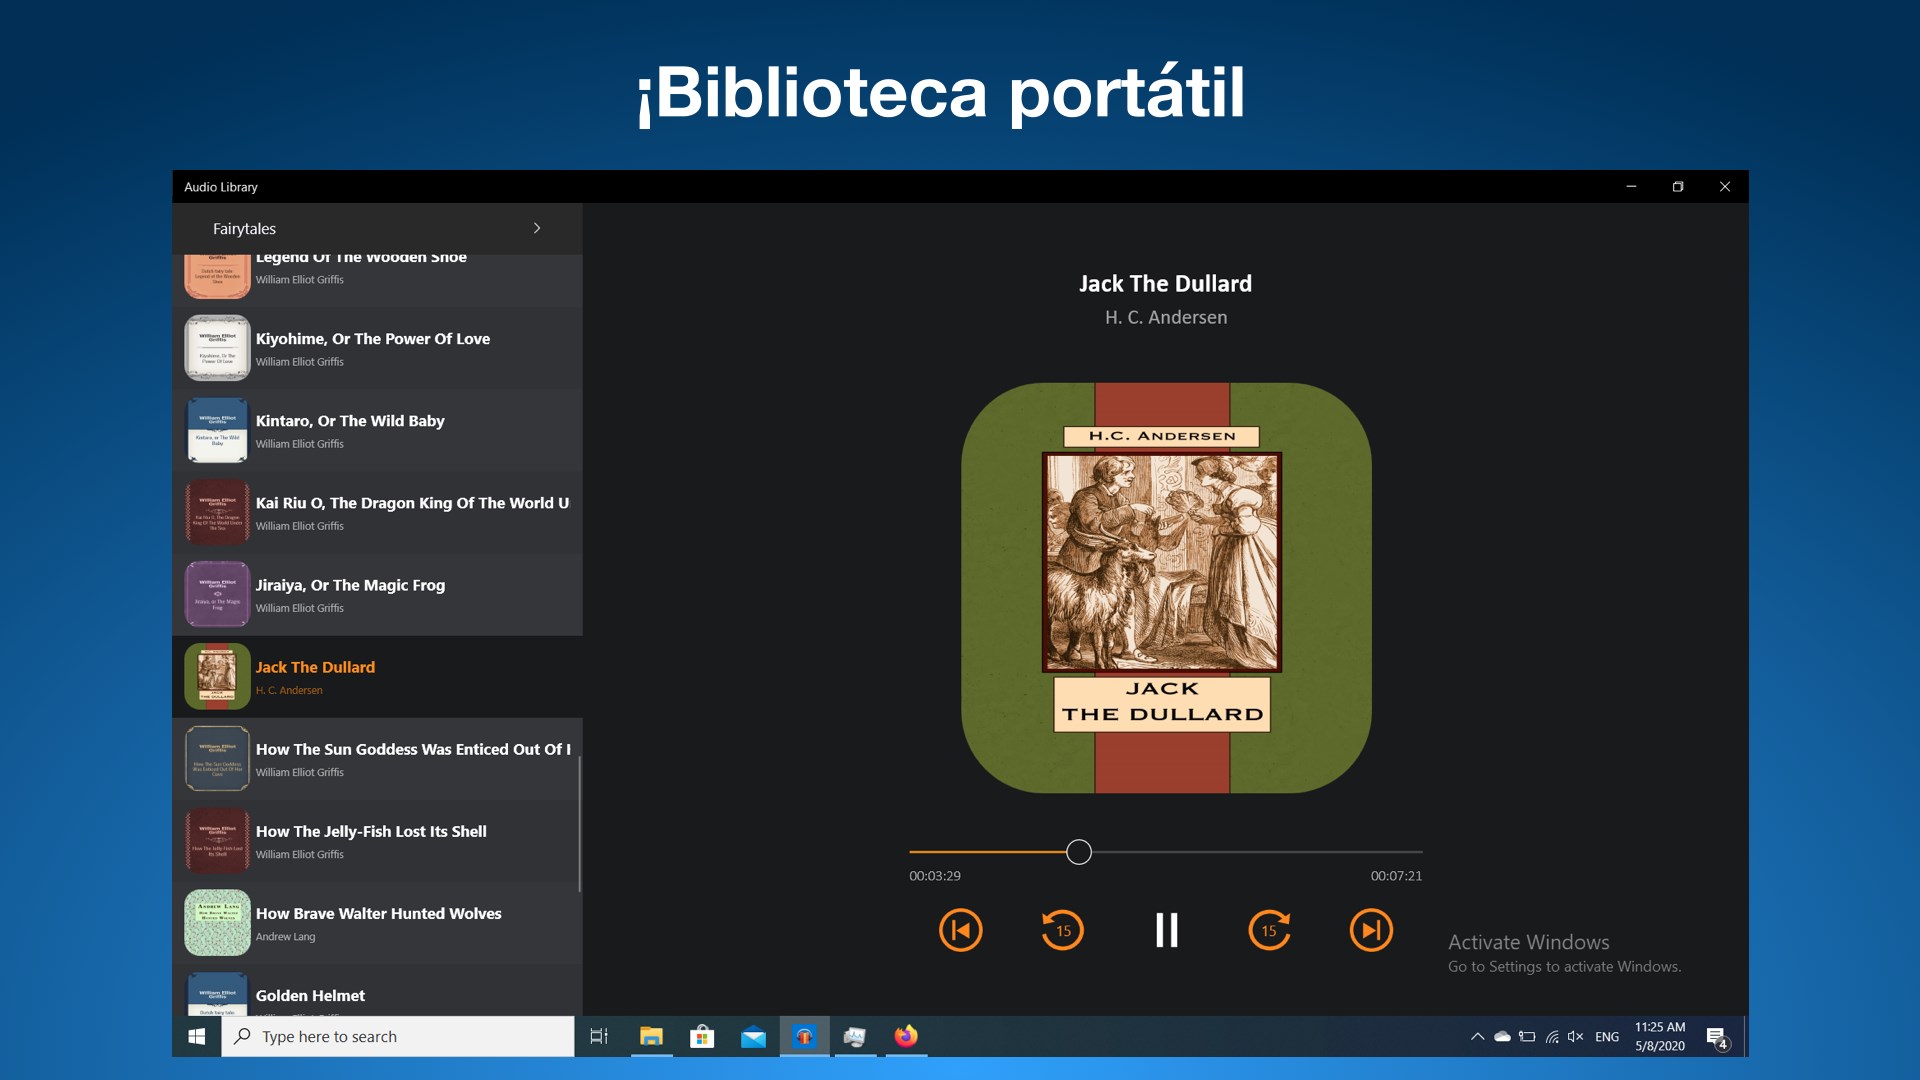Open Microsoft Store taskbar icon
1920x1080 pixels.
(702, 1037)
